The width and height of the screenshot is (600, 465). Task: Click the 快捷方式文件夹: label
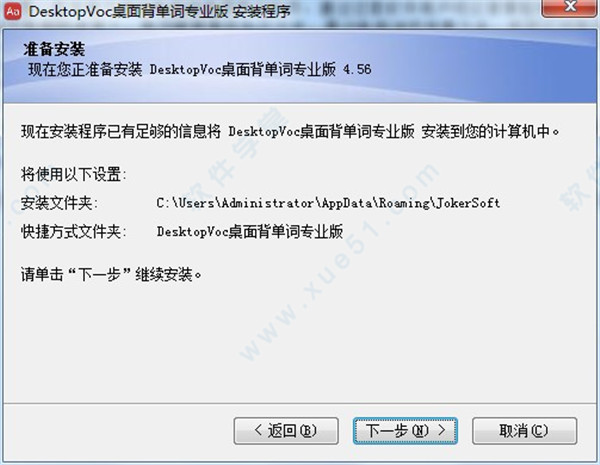tap(73, 232)
